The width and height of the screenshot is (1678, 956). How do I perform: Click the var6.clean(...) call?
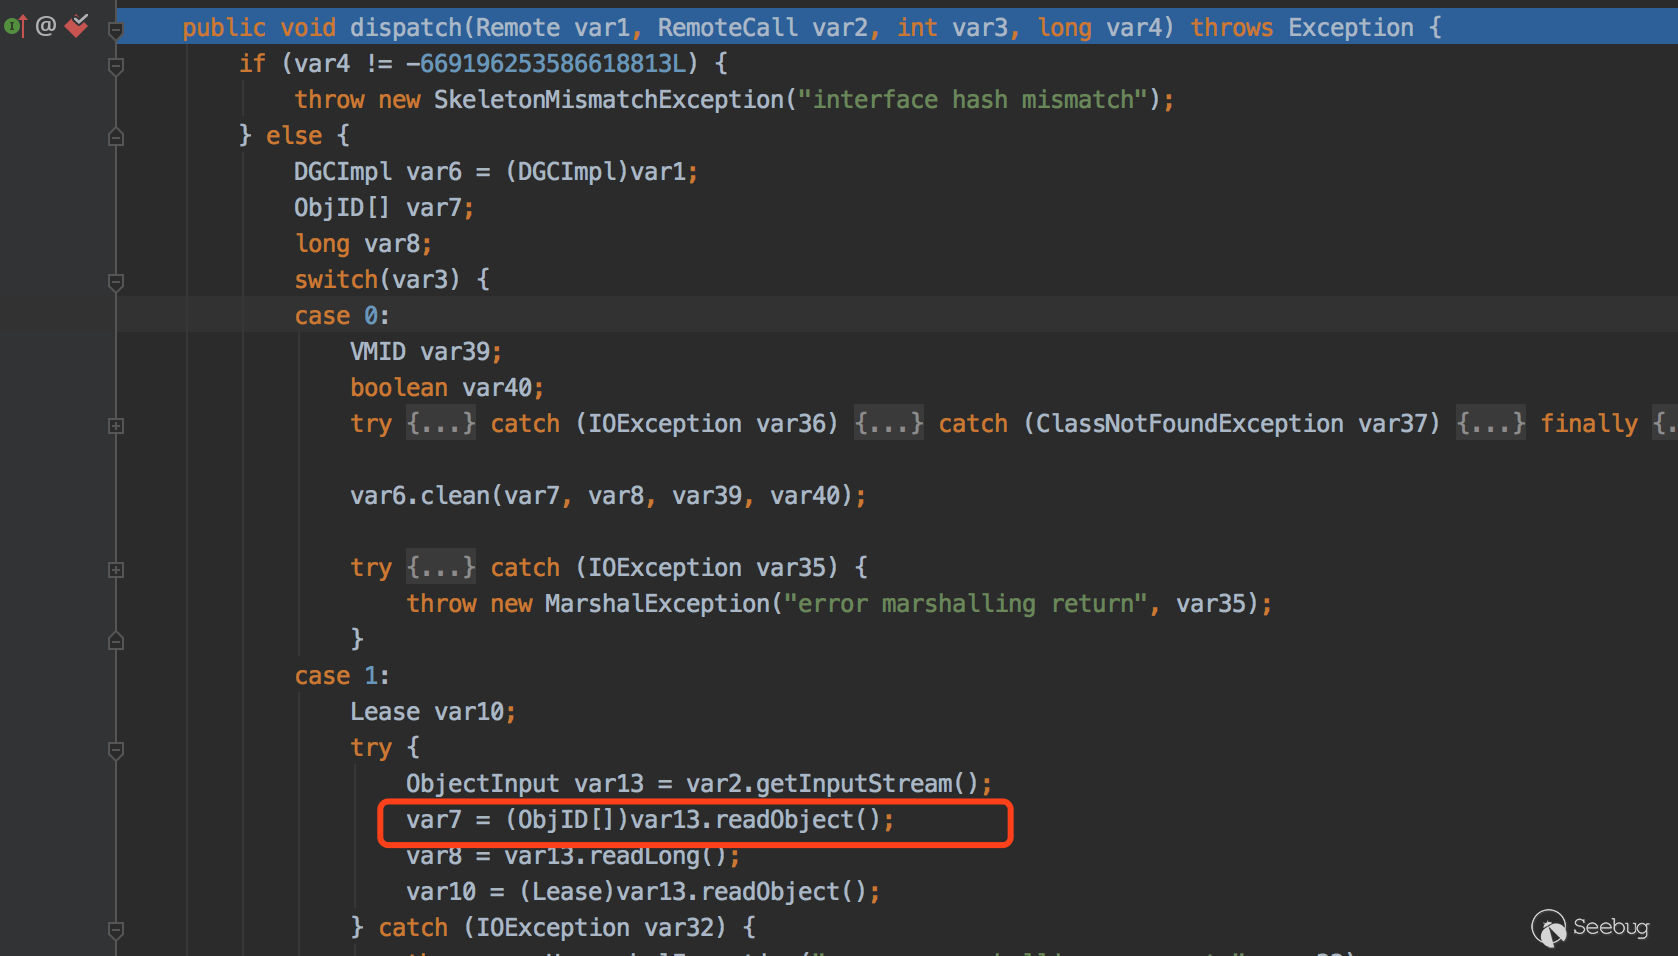click(608, 496)
